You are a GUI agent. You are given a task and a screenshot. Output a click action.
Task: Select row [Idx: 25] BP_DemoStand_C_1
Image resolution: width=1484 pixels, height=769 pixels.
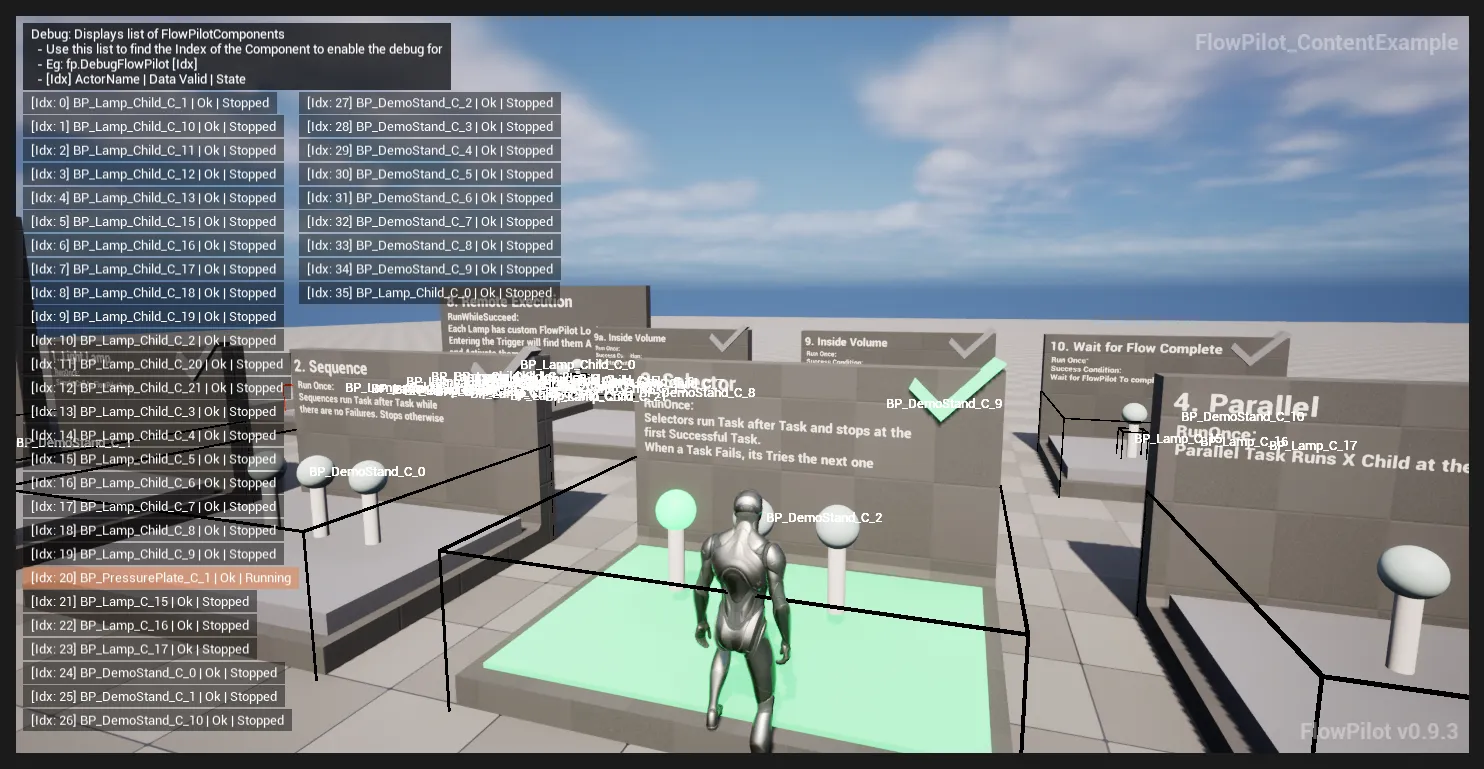click(x=154, y=697)
